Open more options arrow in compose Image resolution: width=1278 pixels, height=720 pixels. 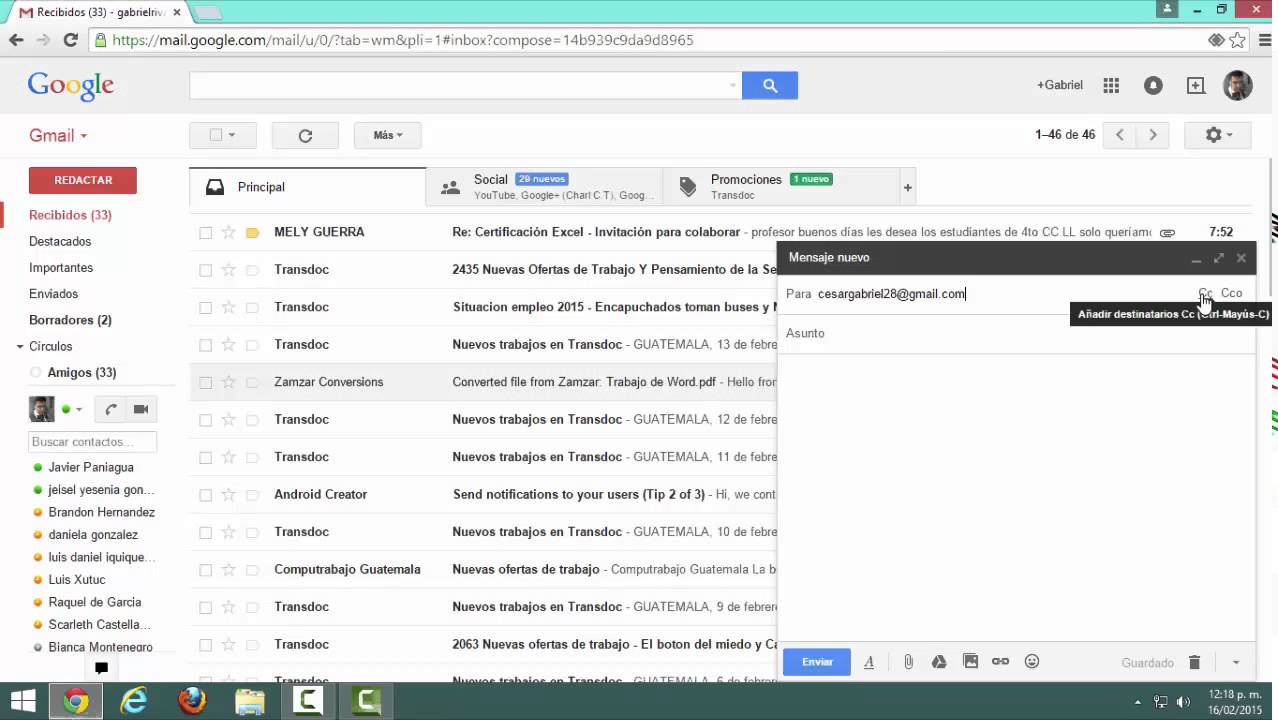1236,662
